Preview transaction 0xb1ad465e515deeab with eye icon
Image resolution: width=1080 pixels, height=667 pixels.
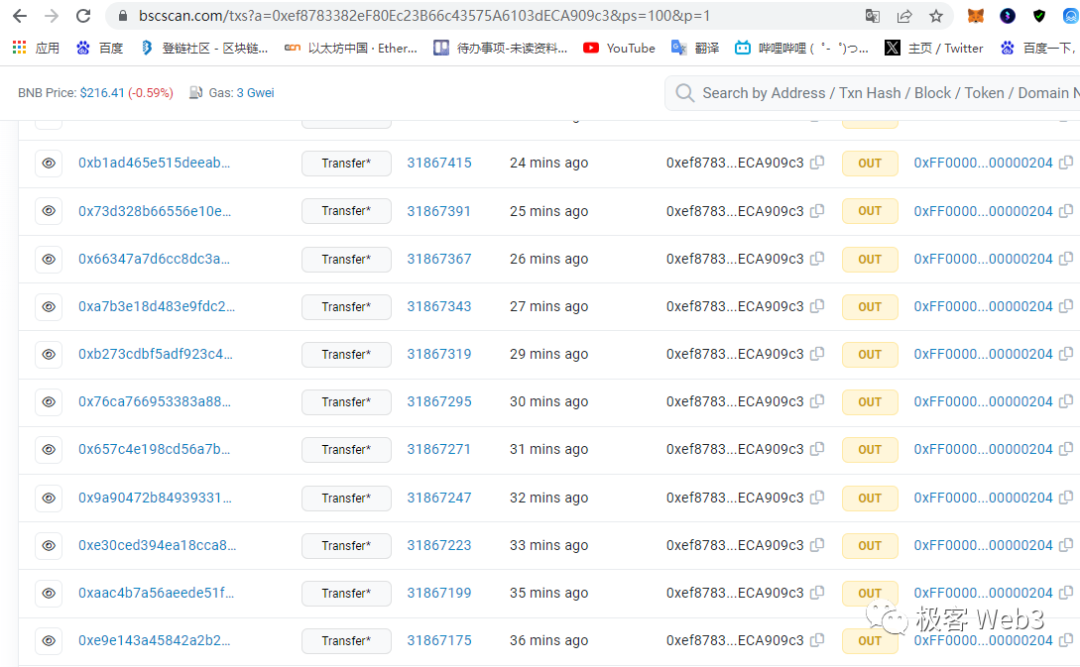click(48, 163)
